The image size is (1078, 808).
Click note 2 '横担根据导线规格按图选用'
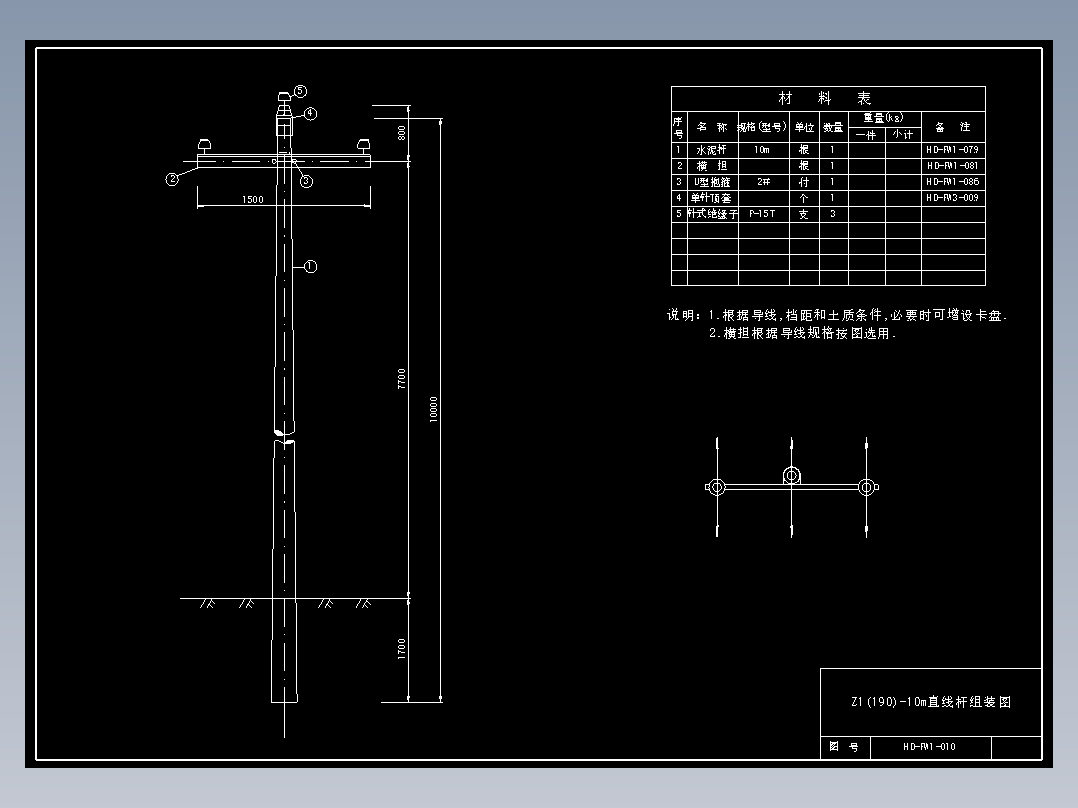tap(803, 334)
